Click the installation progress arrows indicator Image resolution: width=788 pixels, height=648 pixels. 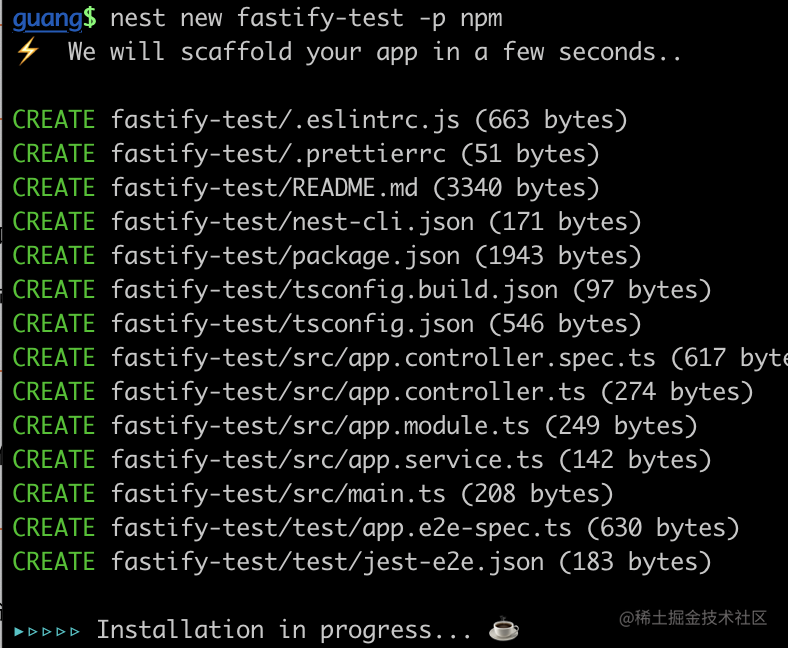click(x=47, y=631)
